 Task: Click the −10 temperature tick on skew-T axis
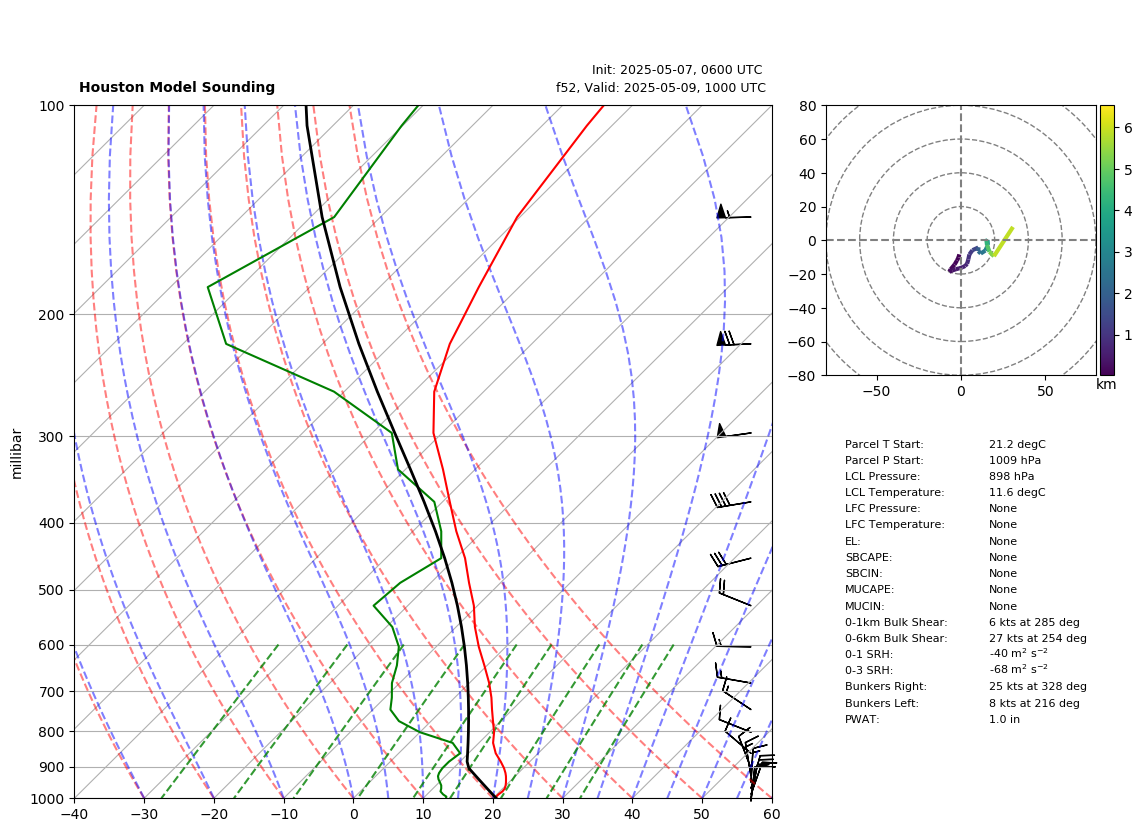[283, 814]
